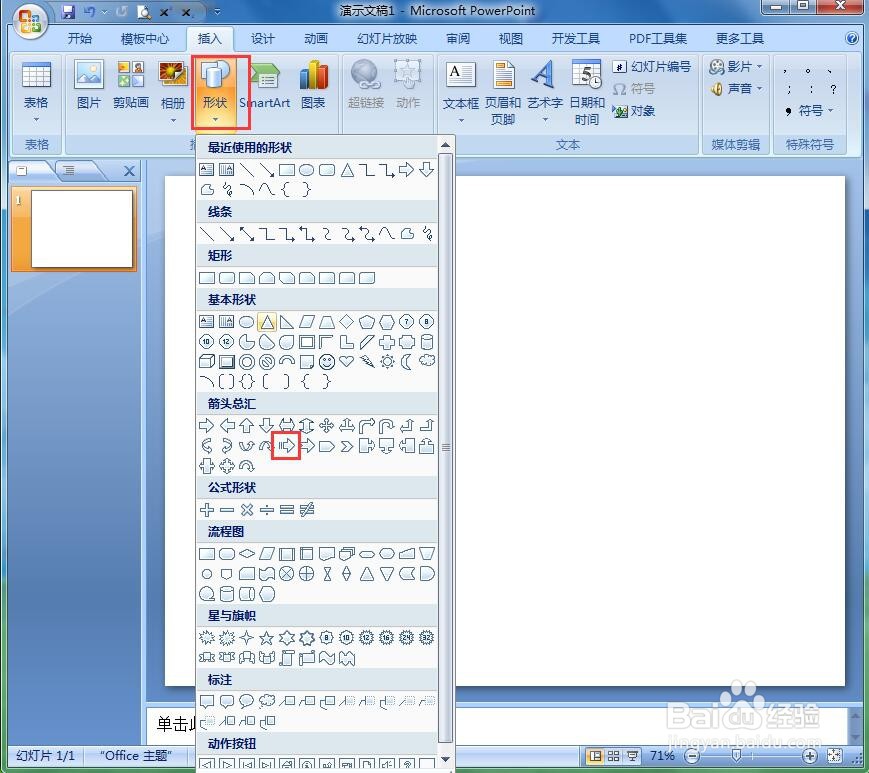The image size is (869, 773).
Task: Open the special symbols dropdown
Action: tap(810, 111)
